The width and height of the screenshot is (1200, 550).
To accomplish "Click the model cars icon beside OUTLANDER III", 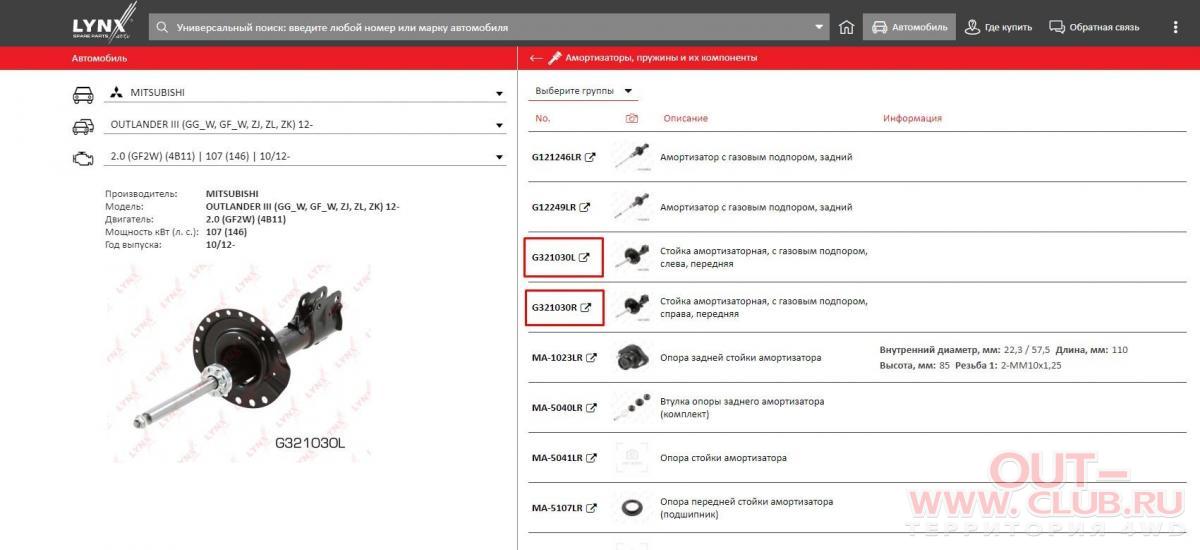I will (x=83, y=126).
